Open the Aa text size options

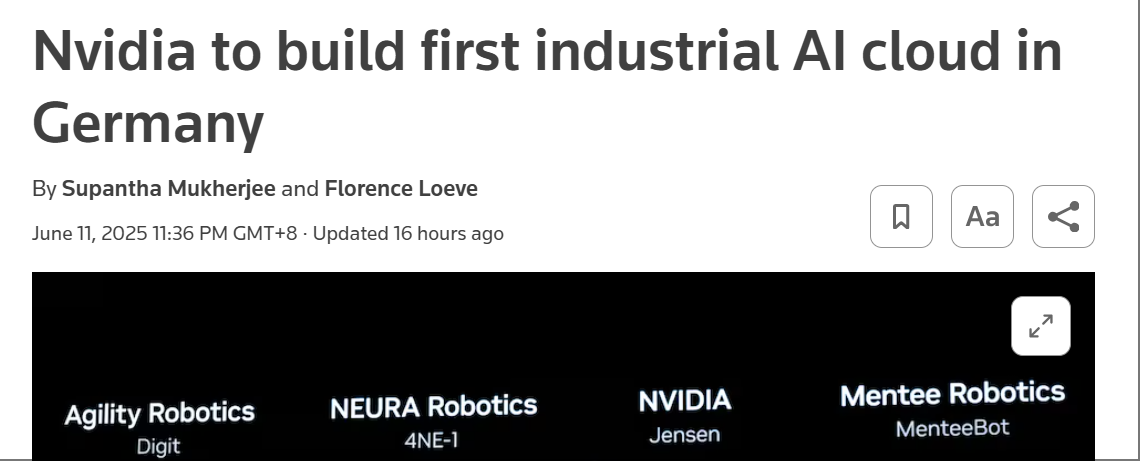pos(982,216)
